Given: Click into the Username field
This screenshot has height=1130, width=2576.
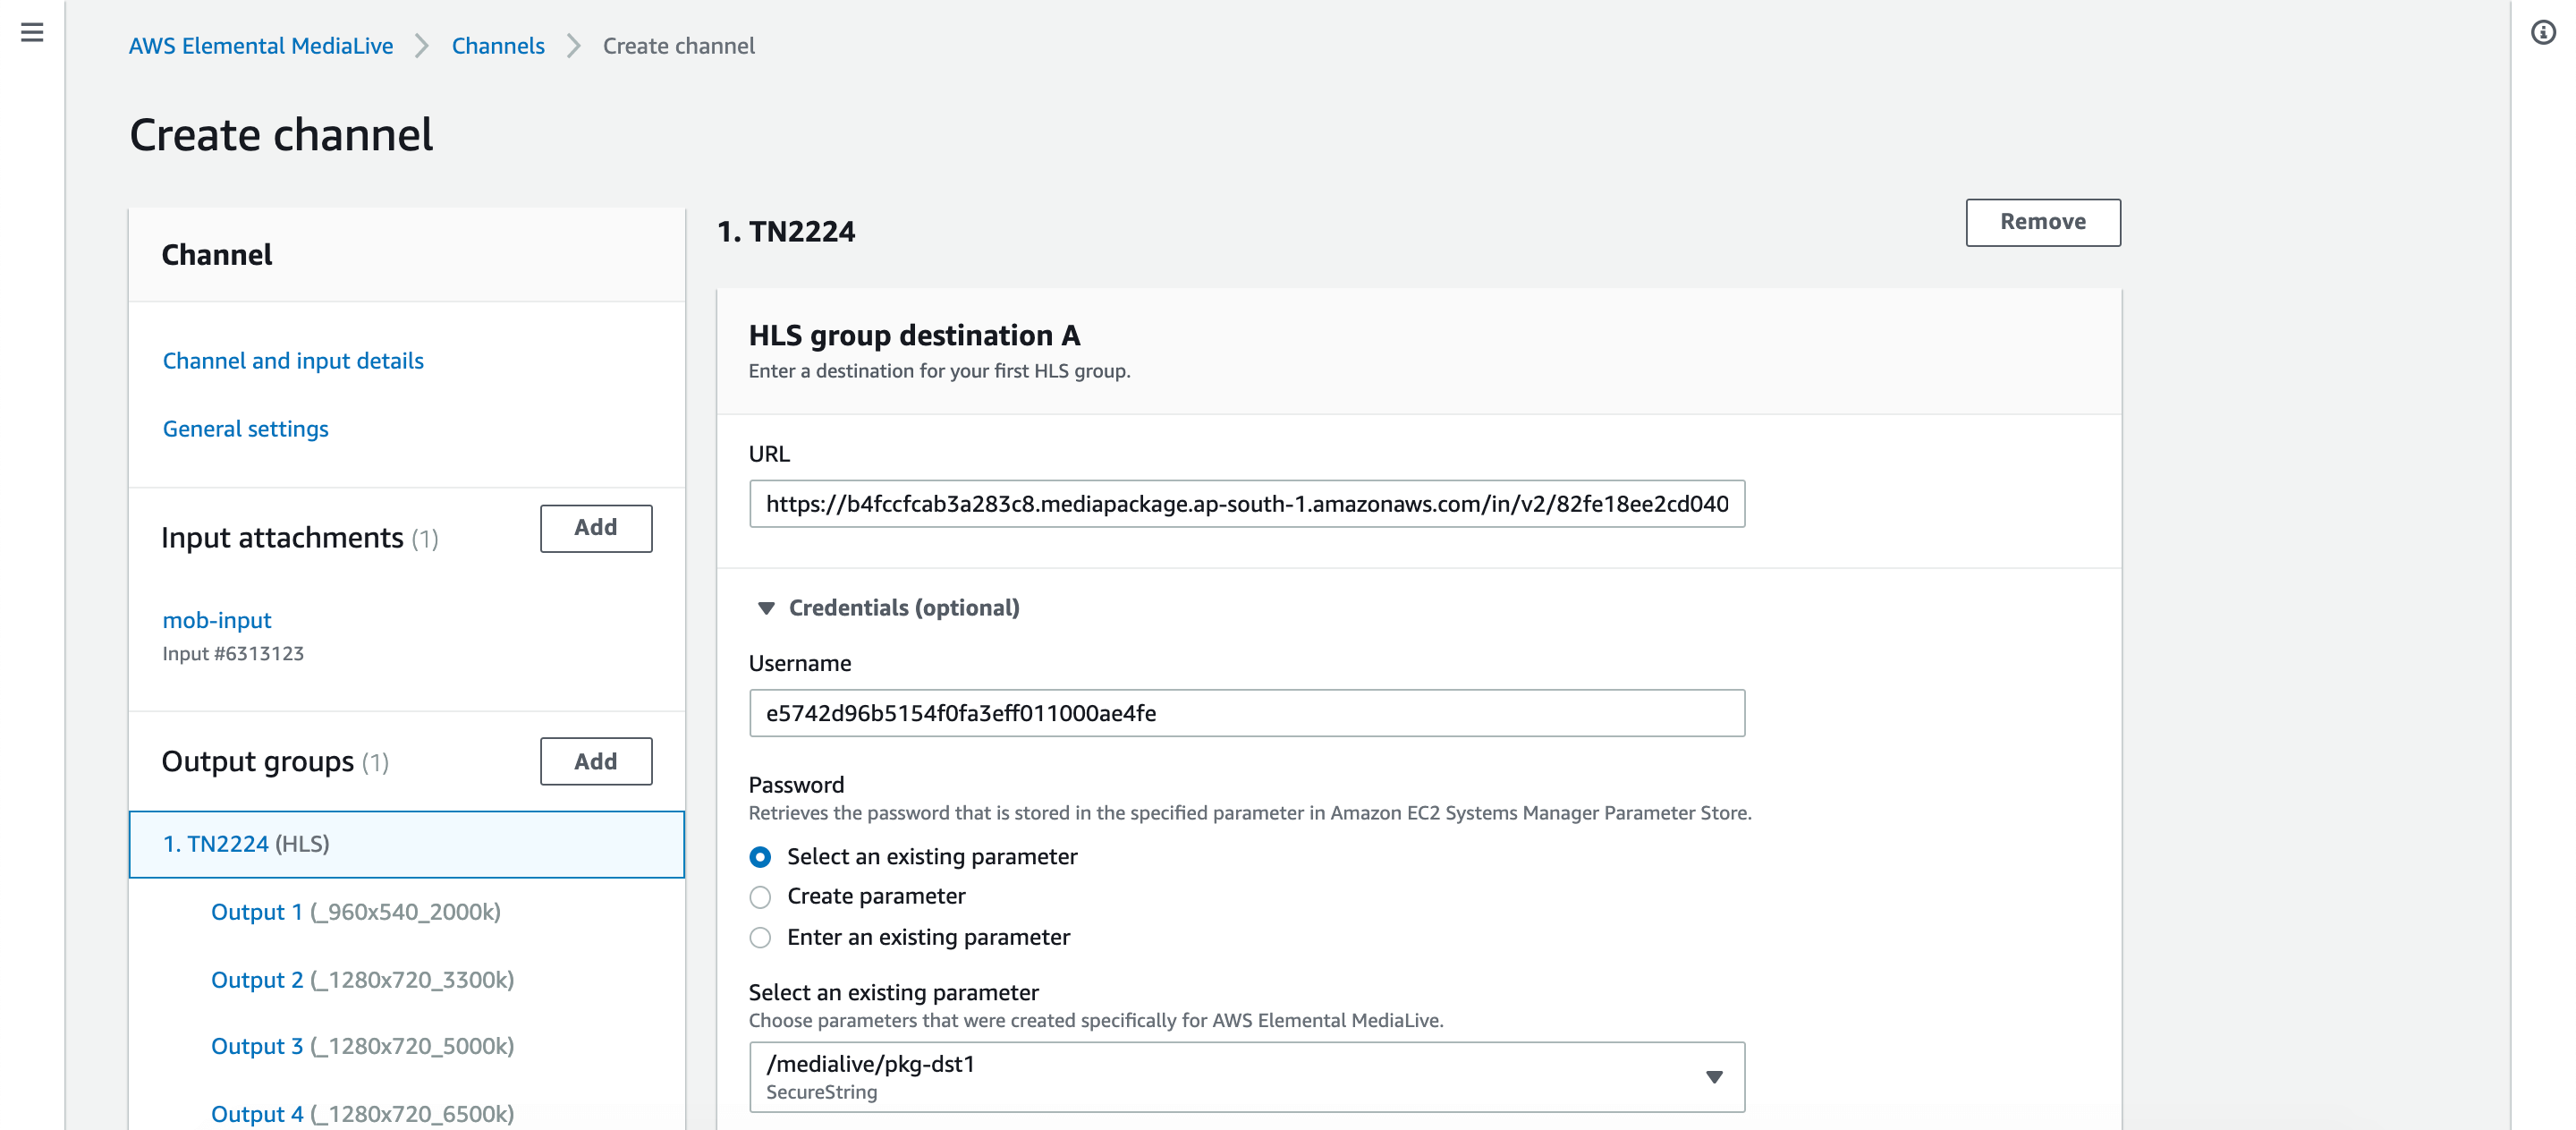Looking at the screenshot, I should click(1246, 713).
